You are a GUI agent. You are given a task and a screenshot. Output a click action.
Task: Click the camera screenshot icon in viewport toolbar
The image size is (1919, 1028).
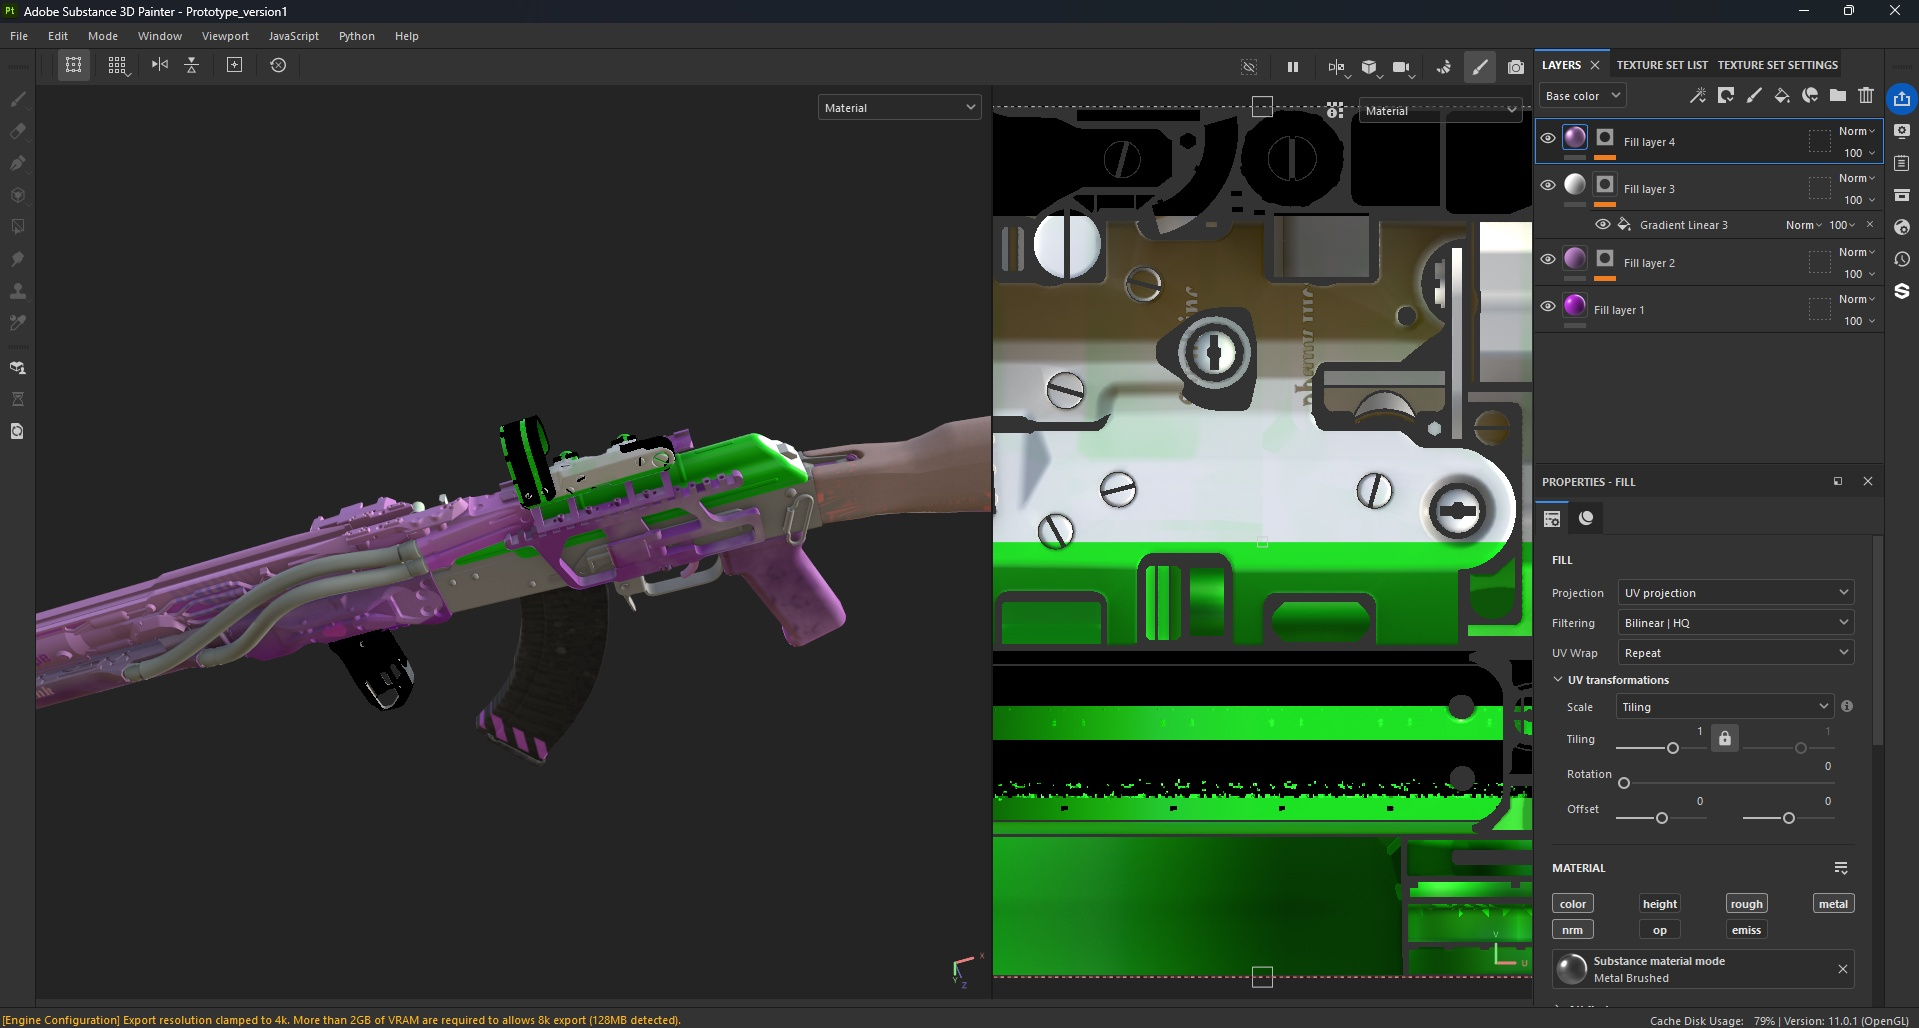[x=1516, y=67]
